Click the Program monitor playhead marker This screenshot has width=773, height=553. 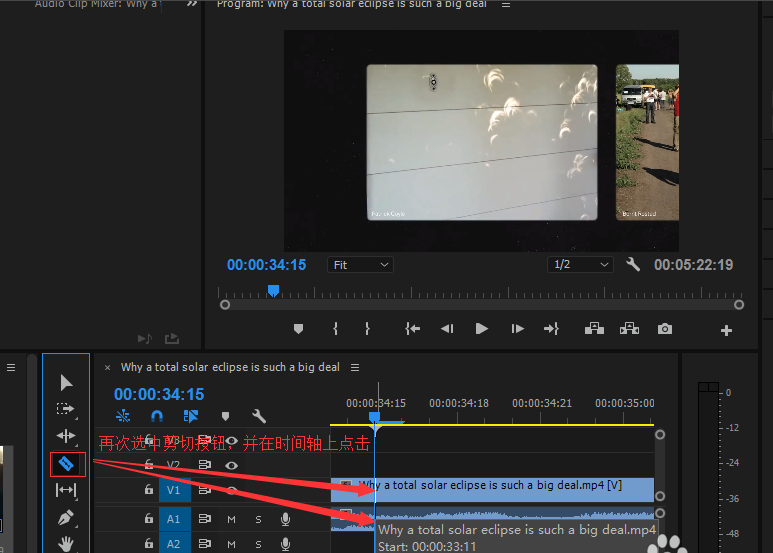click(273, 291)
